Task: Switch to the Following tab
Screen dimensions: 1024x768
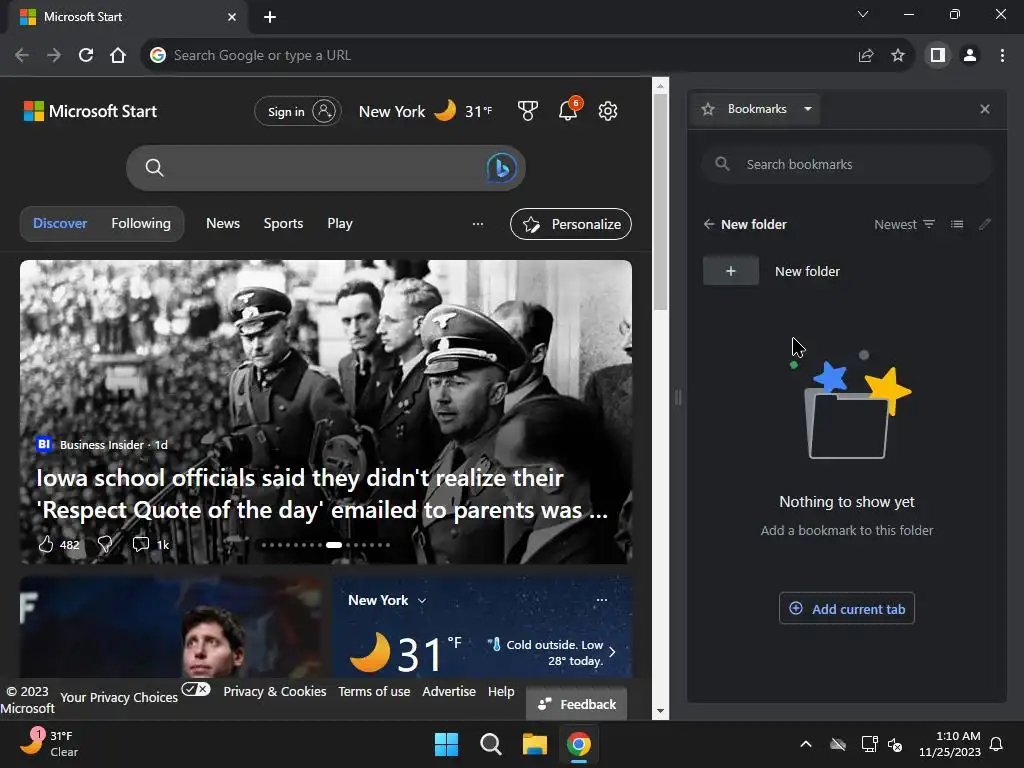Action: pos(141,223)
